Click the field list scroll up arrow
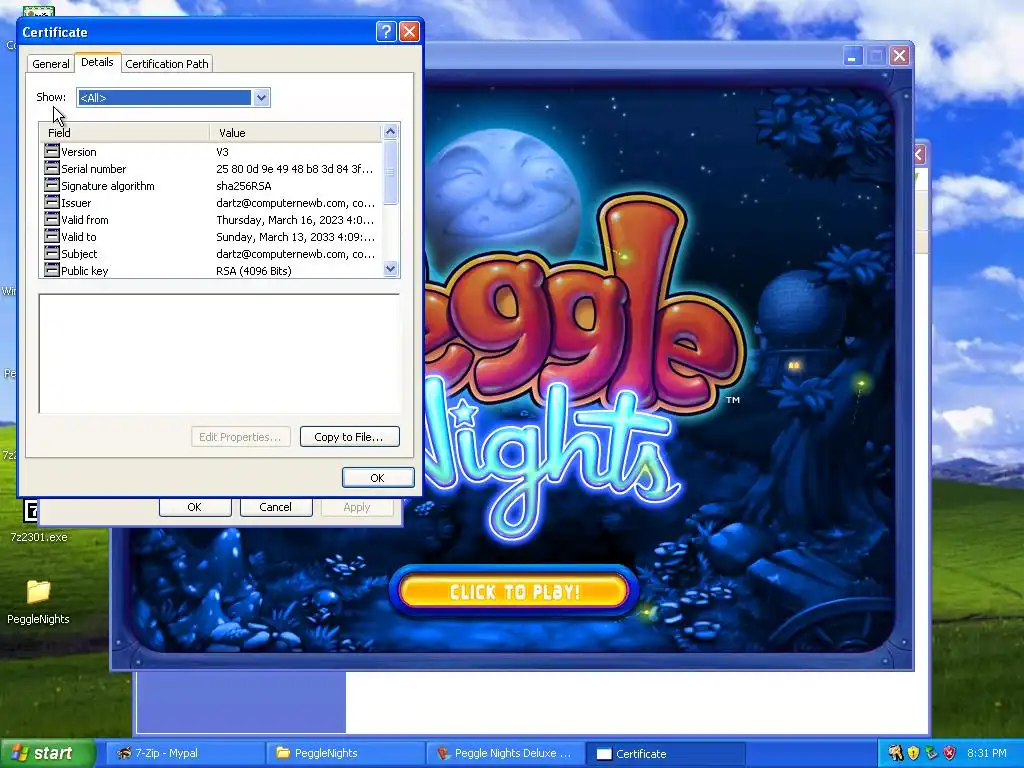1024x768 pixels. coord(391,131)
